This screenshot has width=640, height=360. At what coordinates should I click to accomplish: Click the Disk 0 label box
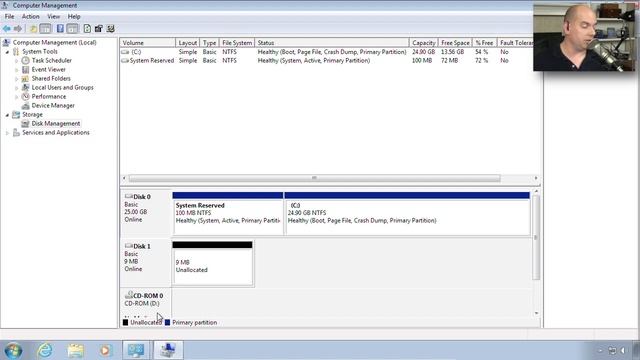click(146, 212)
